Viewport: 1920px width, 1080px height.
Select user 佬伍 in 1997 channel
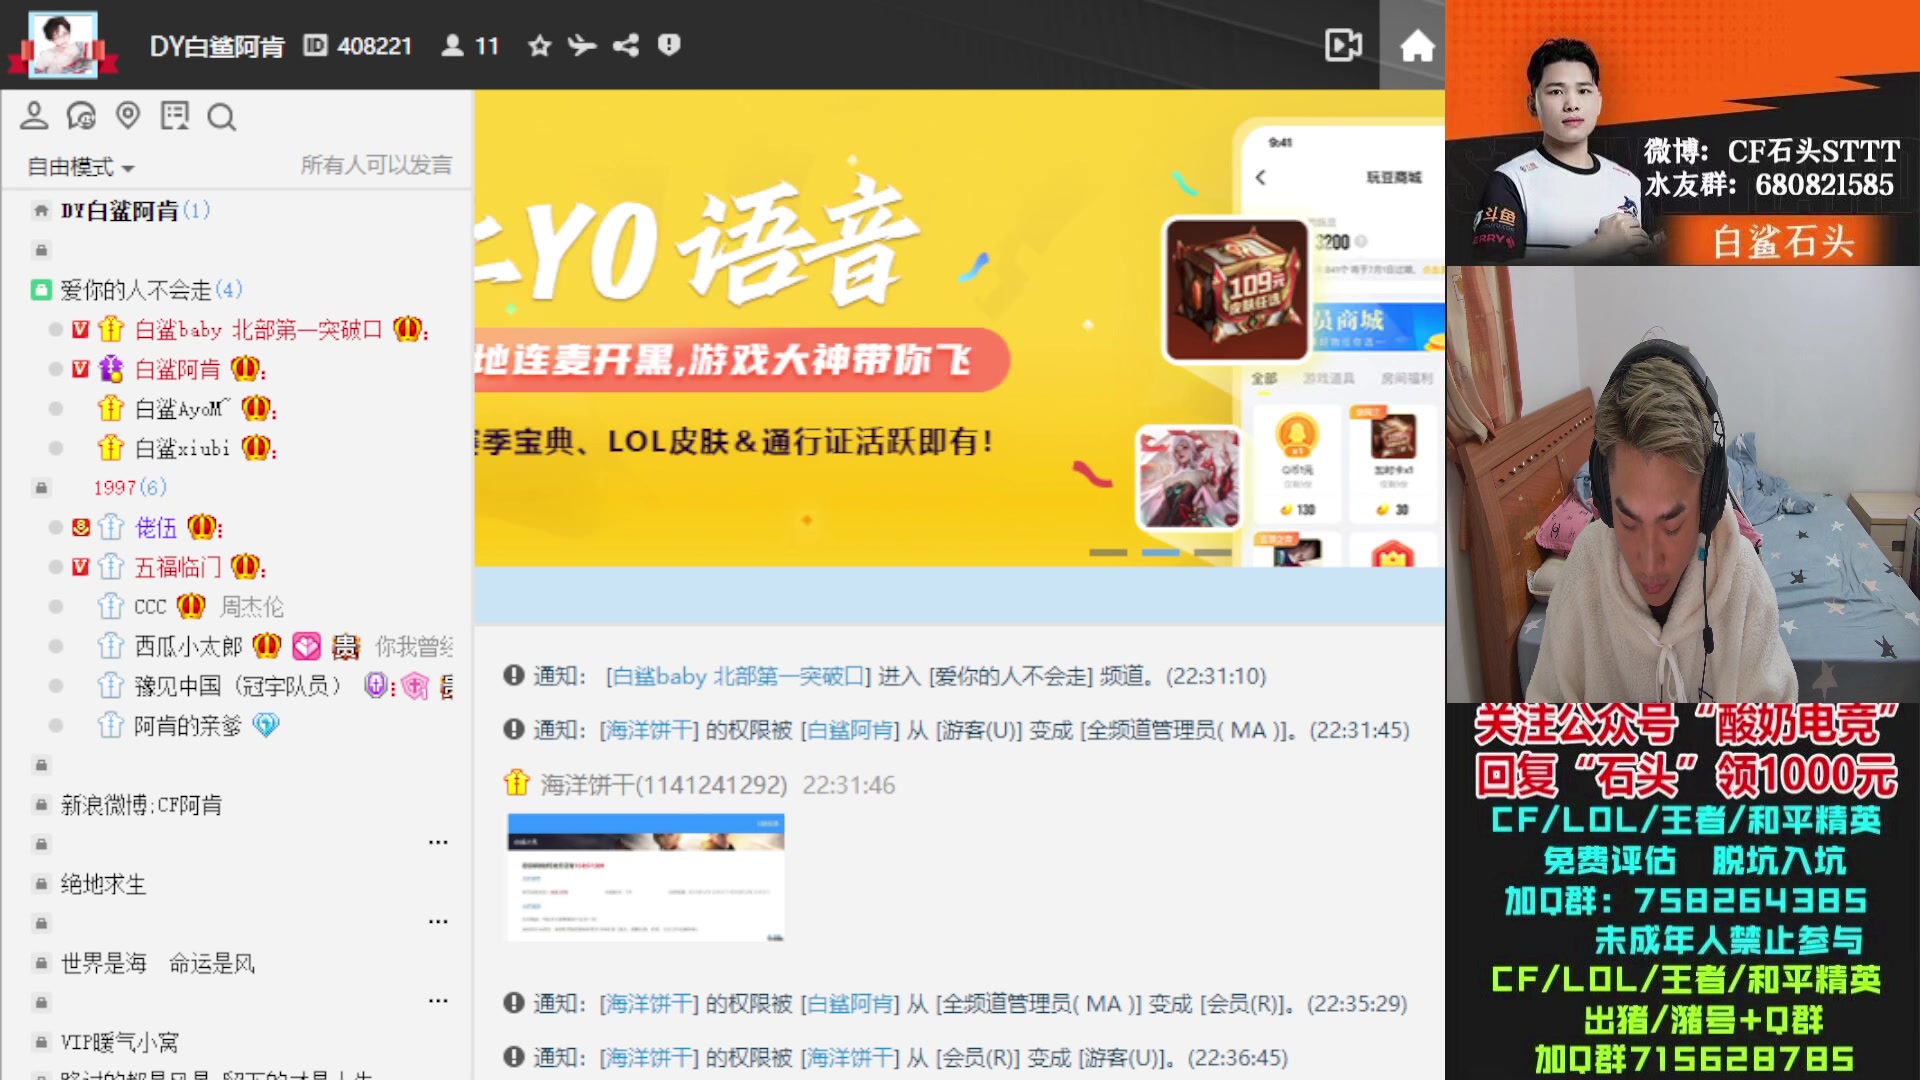coord(156,527)
